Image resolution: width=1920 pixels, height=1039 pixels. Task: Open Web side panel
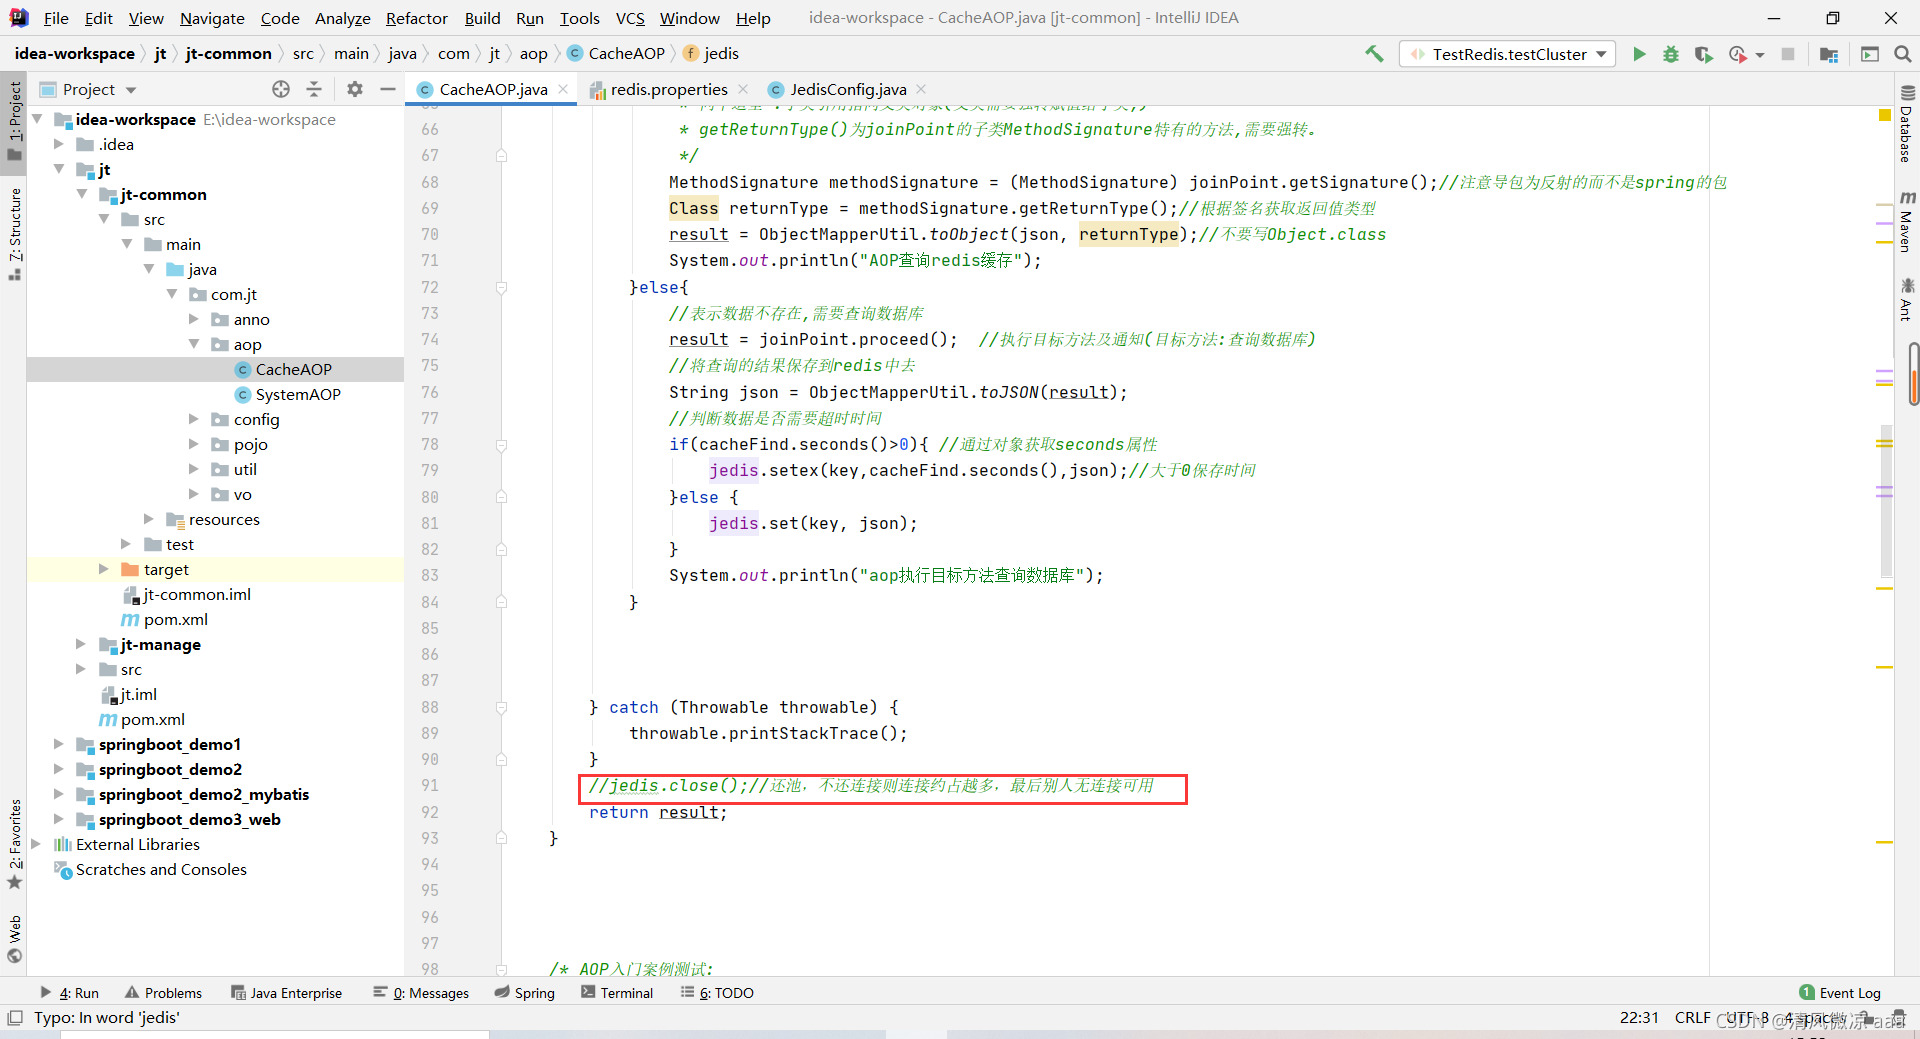point(14,939)
